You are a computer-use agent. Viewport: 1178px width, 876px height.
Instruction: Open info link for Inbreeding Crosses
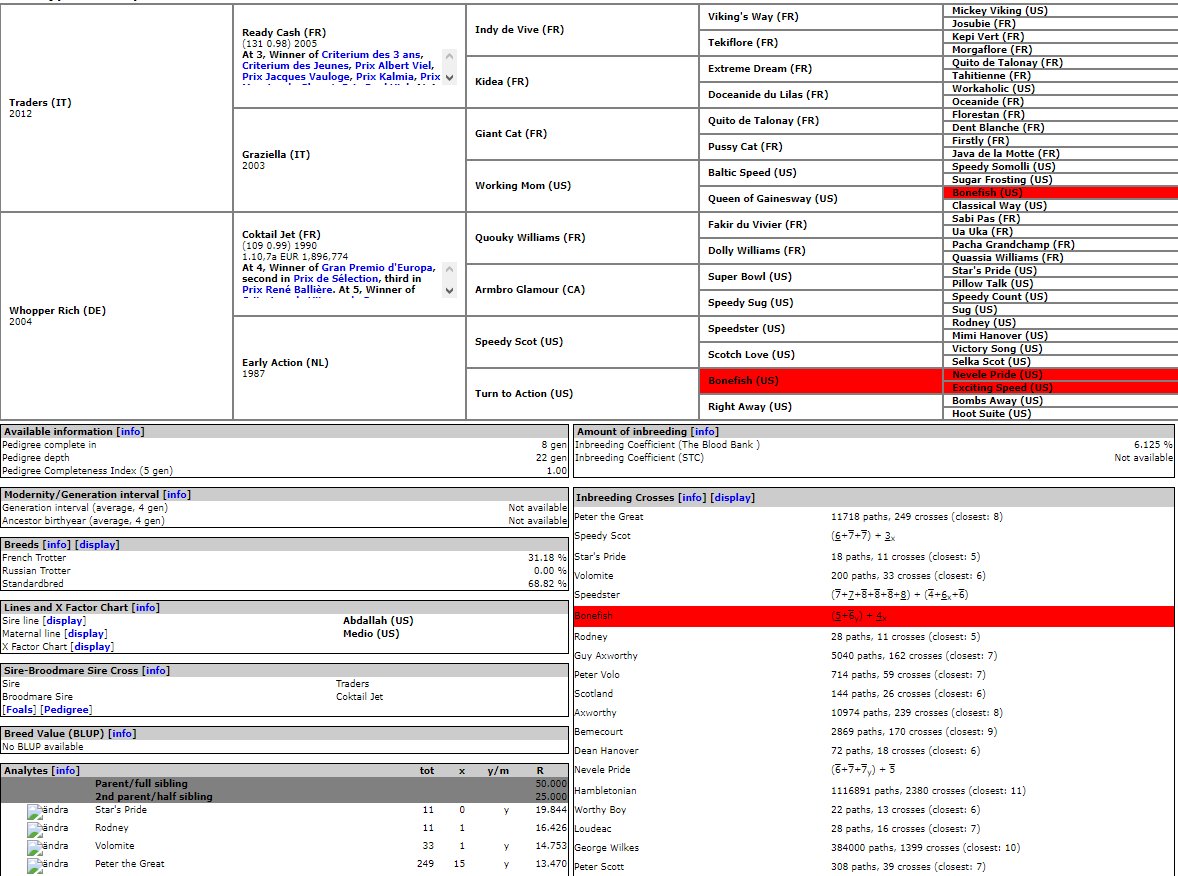pos(692,497)
